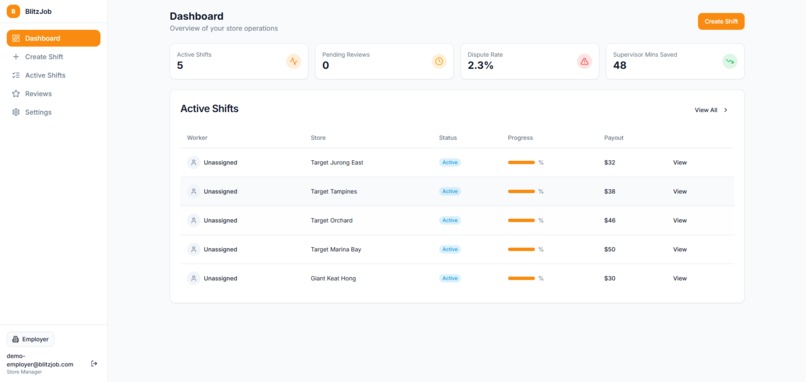The width and height of the screenshot is (806, 382).
Task: Click the checklist icon beside Active Shifts
Action: pyautogui.click(x=16, y=75)
